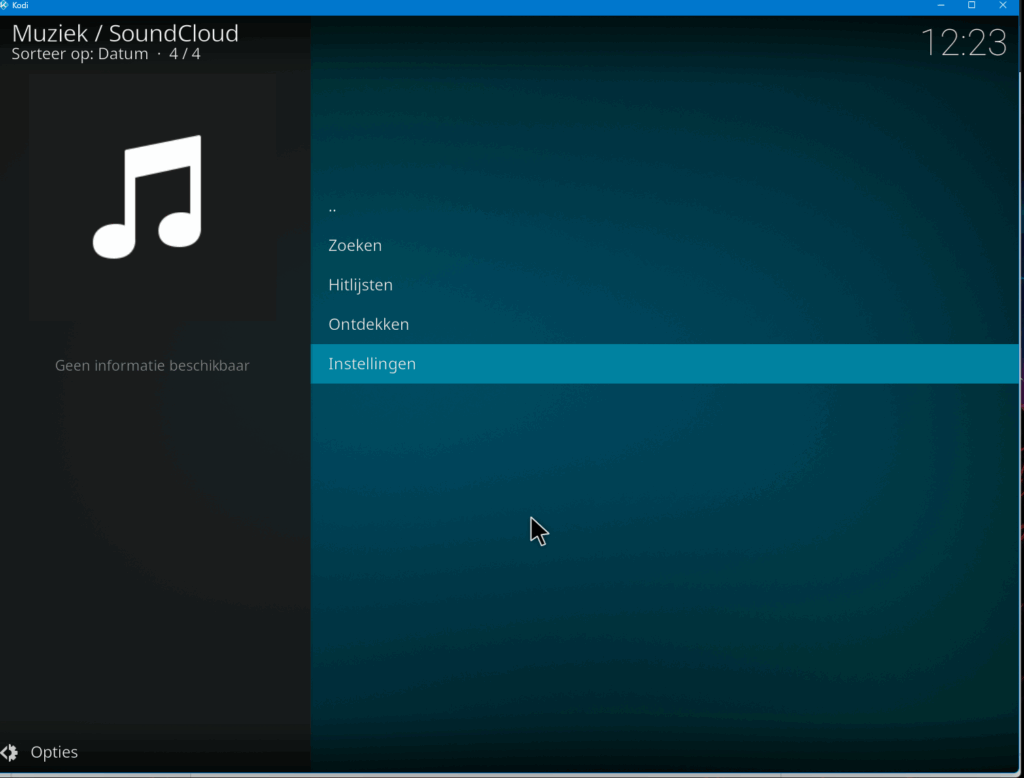The height and width of the screenshot is (778, 1024).
Task: Click the Opties gear icon
Action: [10, 753]
